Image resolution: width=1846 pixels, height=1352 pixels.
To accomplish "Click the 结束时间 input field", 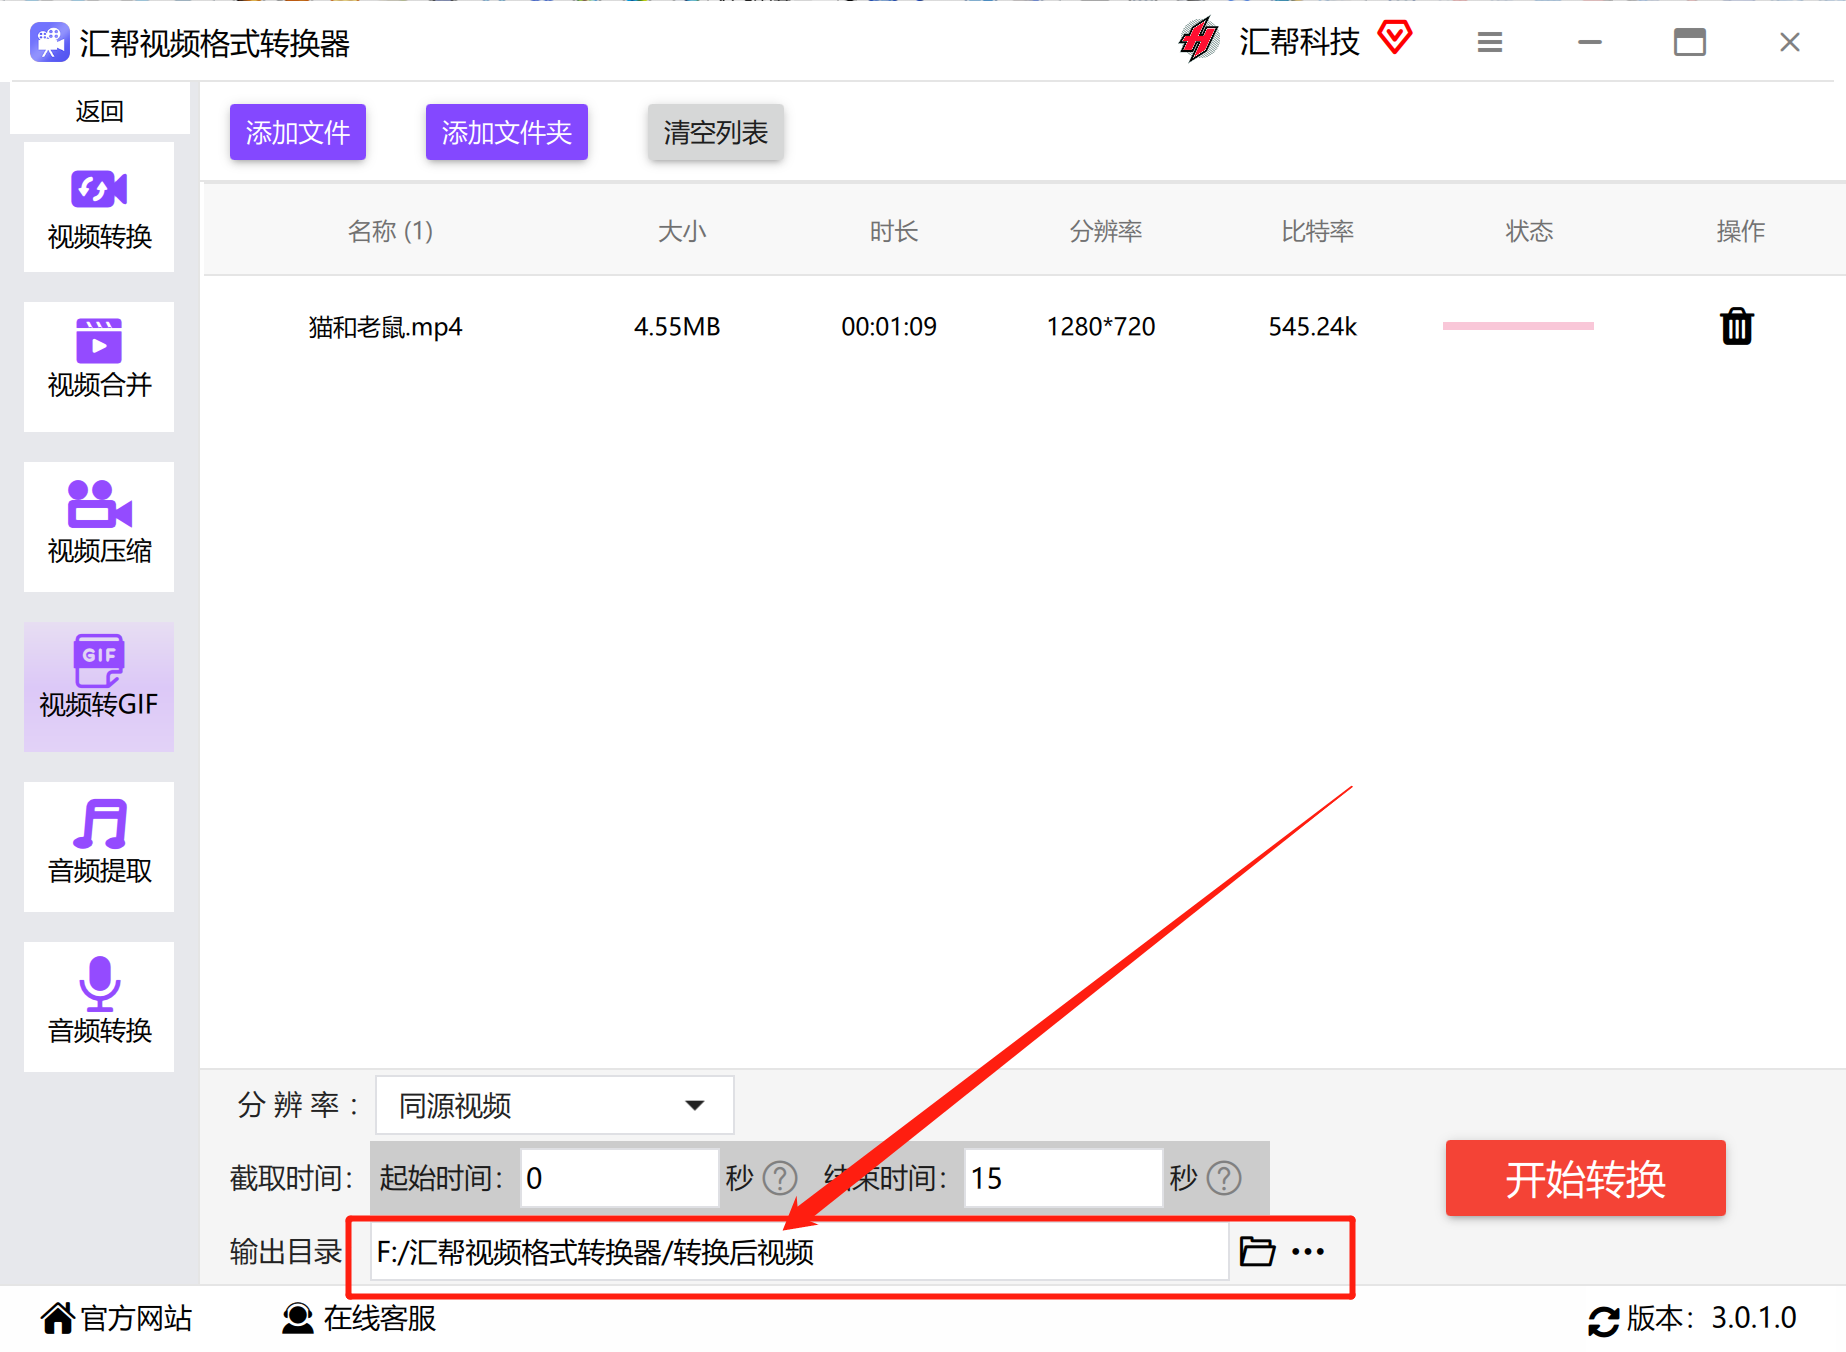I will point(1064,1178).
